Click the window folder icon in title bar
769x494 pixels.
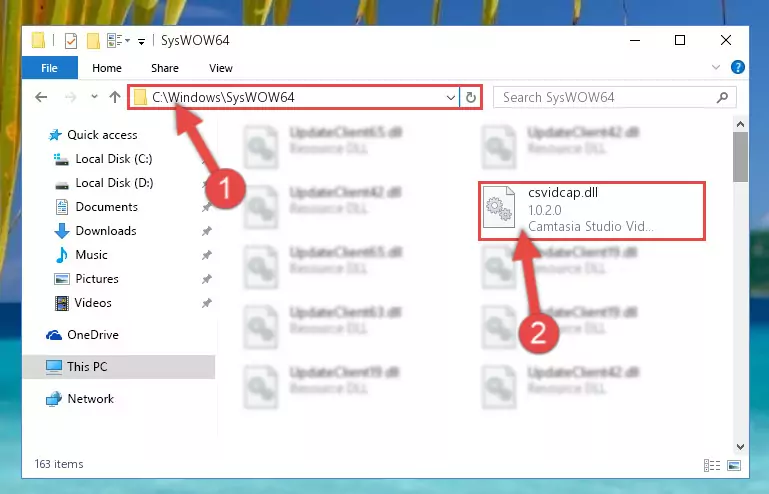point(38,40)
